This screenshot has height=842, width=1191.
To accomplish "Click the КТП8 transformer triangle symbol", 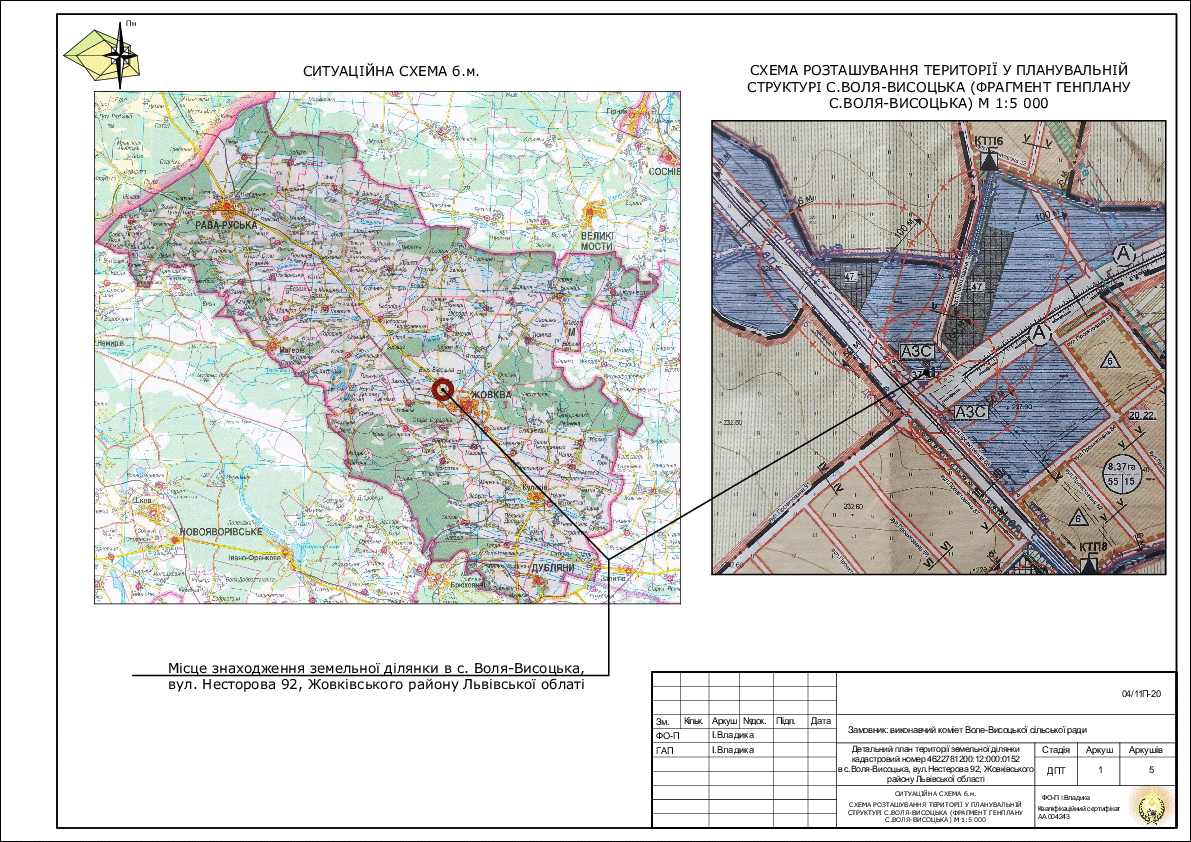I will point(1090,564).
